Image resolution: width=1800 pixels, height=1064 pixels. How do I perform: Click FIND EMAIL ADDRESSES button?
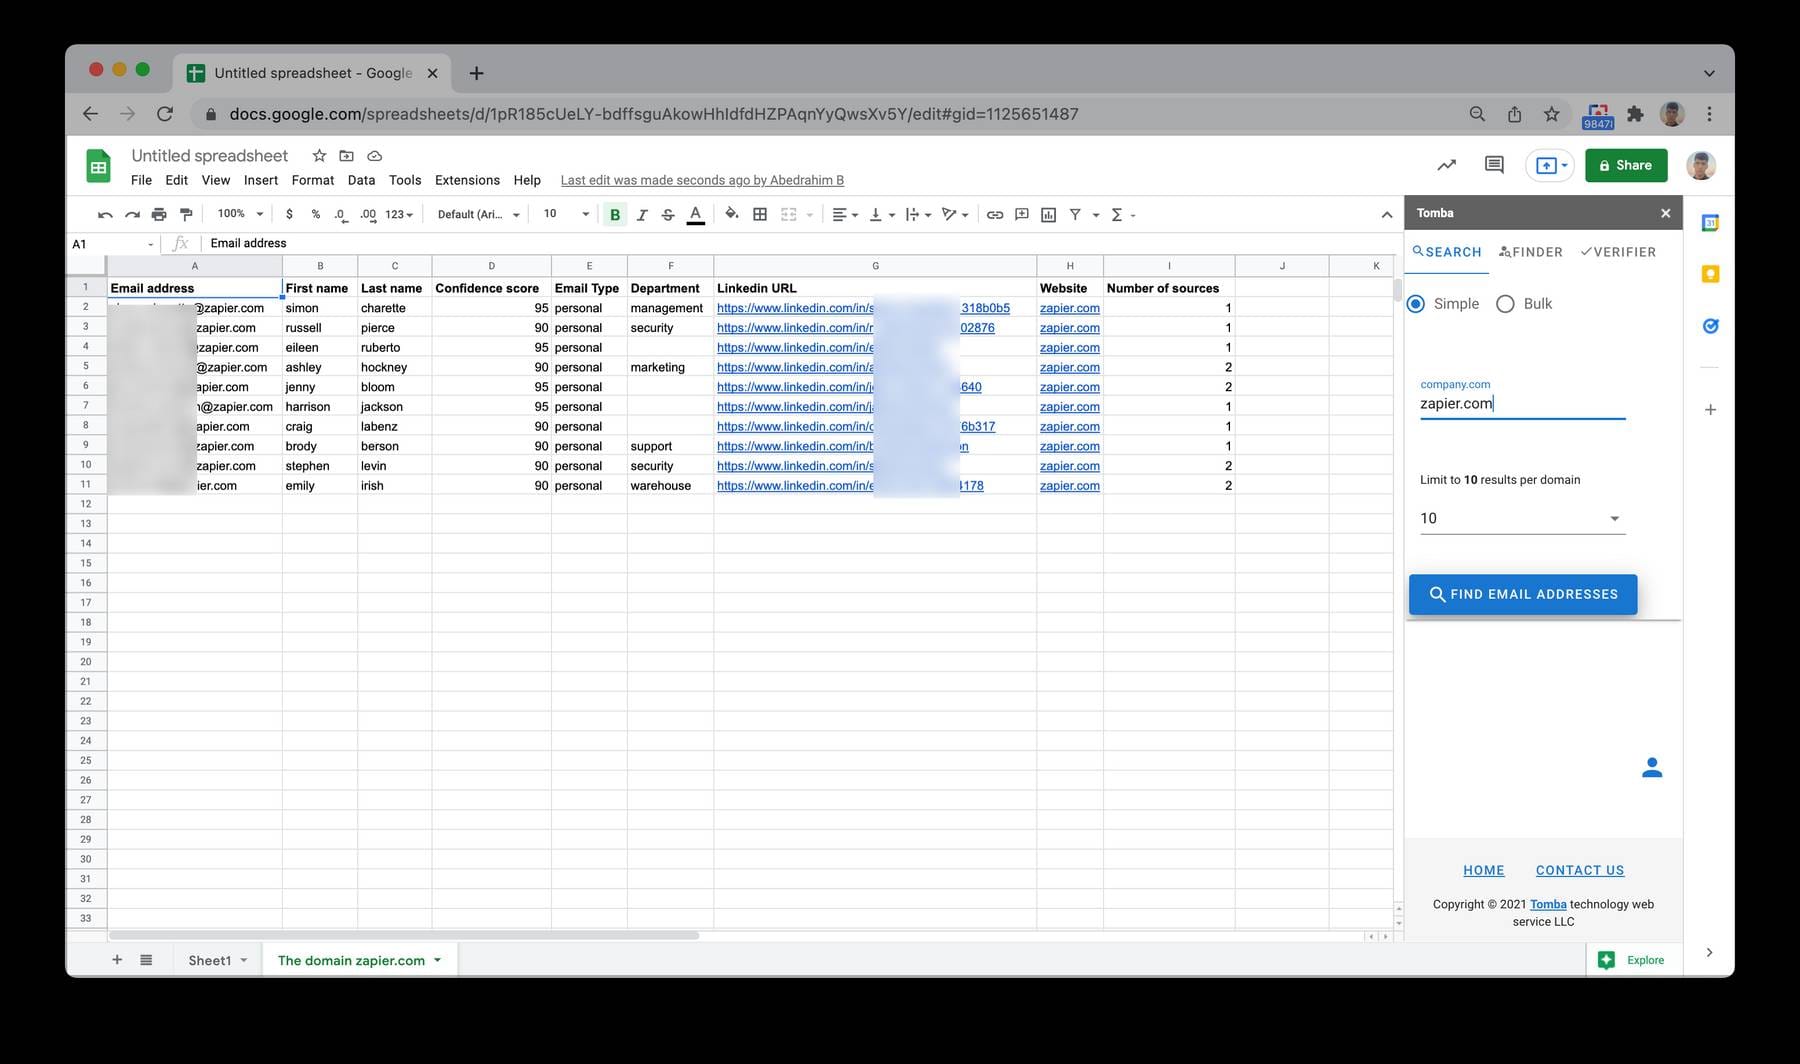coord(1523,594)
